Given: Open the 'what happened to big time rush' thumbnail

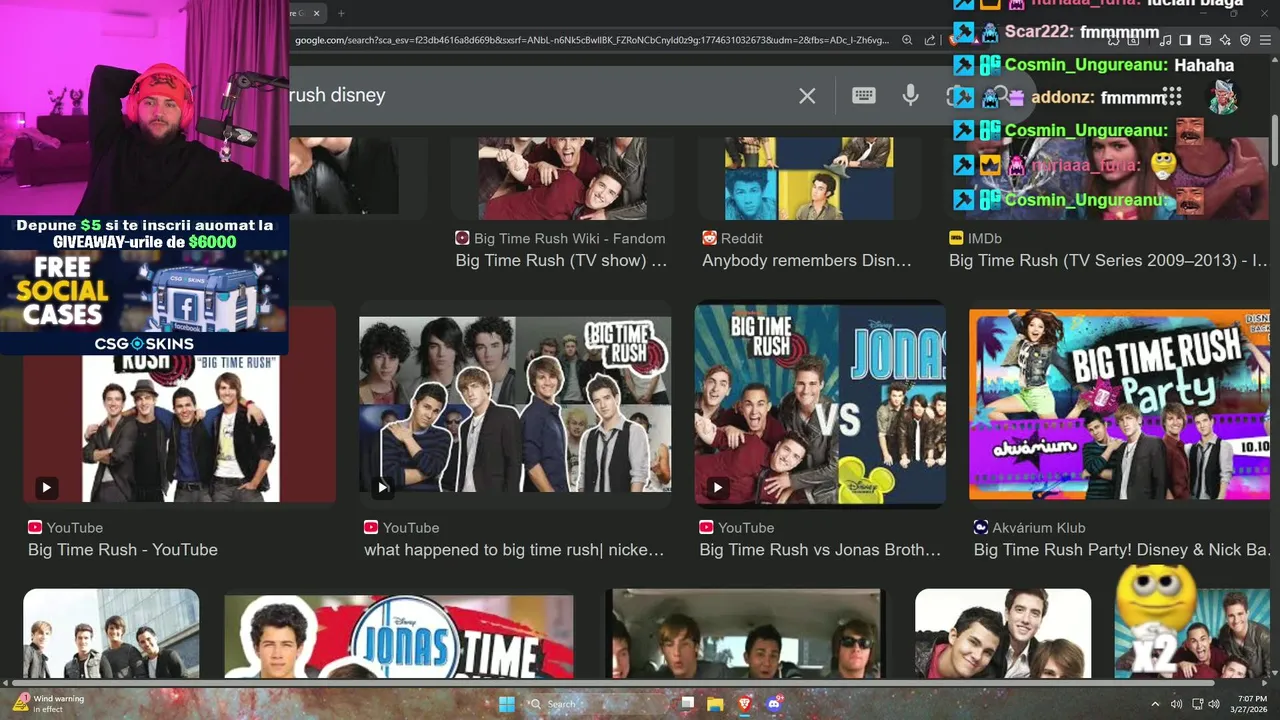Looking at the screenshot, I should click(515, 404).
